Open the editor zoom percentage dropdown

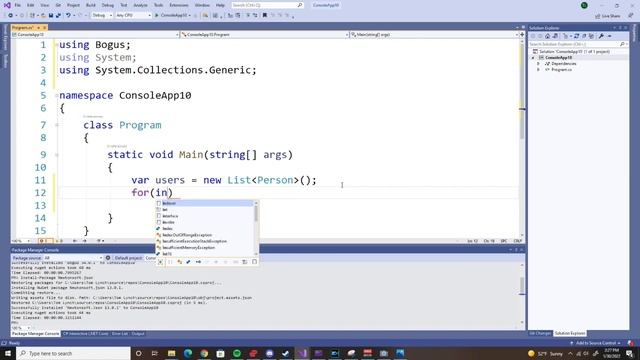(21, 241)
